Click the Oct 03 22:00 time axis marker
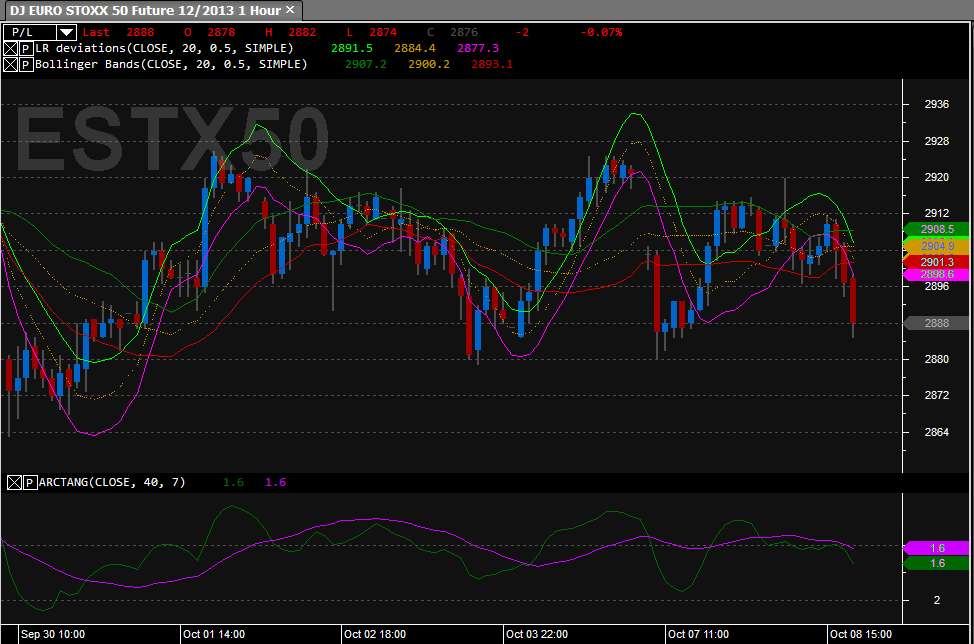The image size is (974, 644). click(x=537, y=634)
